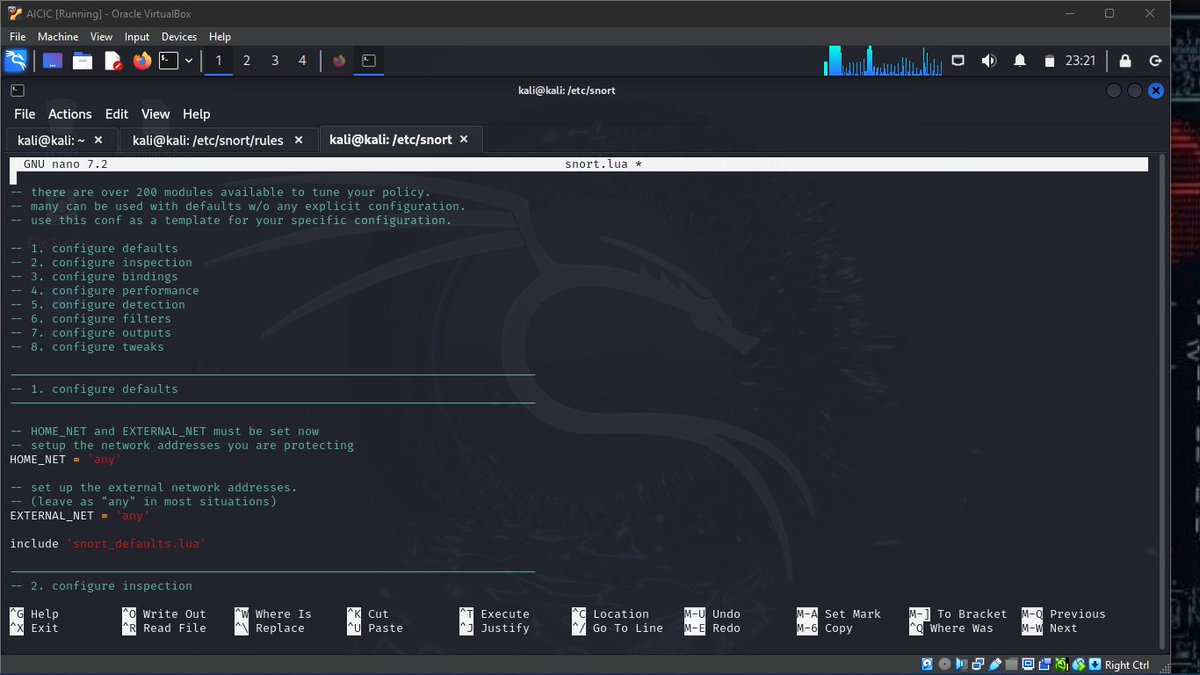
Task: Click the ^O Write Out shortcut label
Action: click(164, 614)
